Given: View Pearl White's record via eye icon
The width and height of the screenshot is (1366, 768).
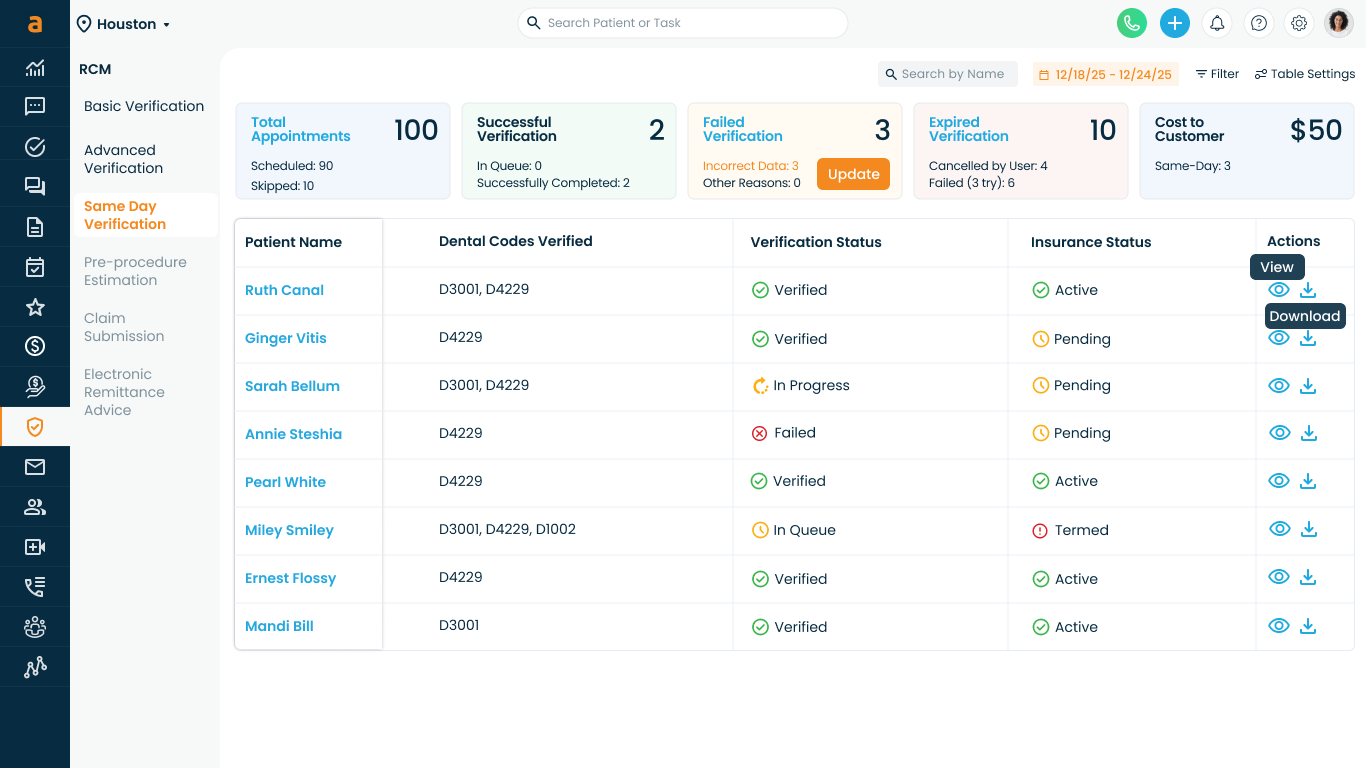Looking at the screenshot, I should (1279, 481).
